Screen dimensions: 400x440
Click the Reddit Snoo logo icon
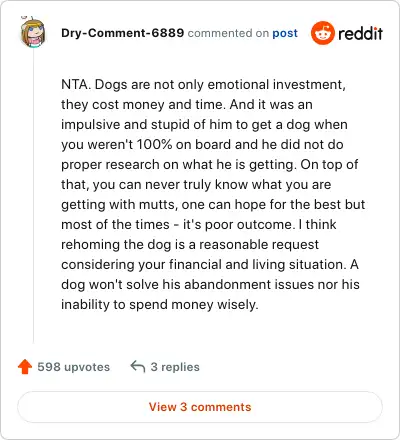[322, 33]
